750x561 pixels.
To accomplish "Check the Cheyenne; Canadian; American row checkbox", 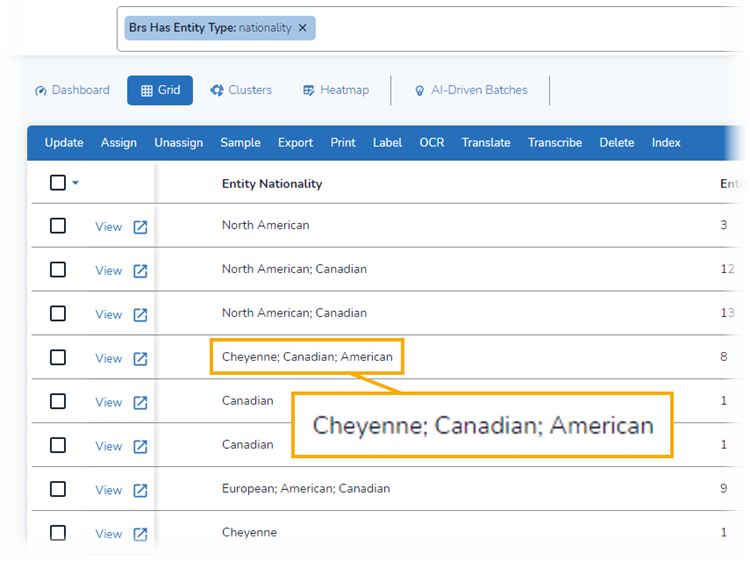I will coord(58,357).
